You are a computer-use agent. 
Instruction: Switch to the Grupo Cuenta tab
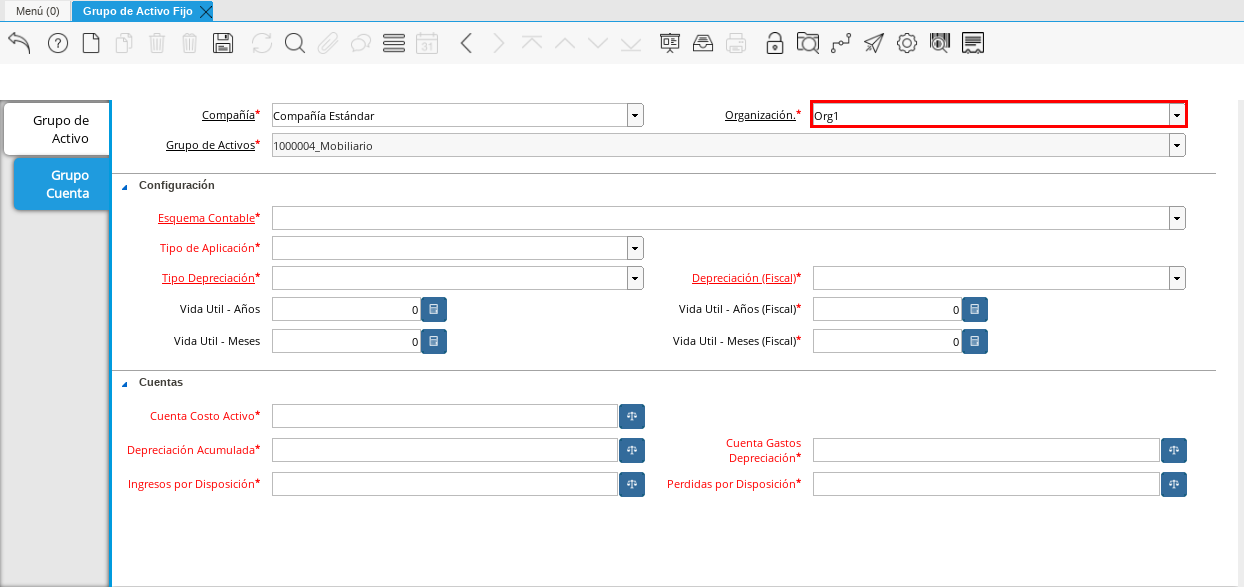[x=62, y=184]
